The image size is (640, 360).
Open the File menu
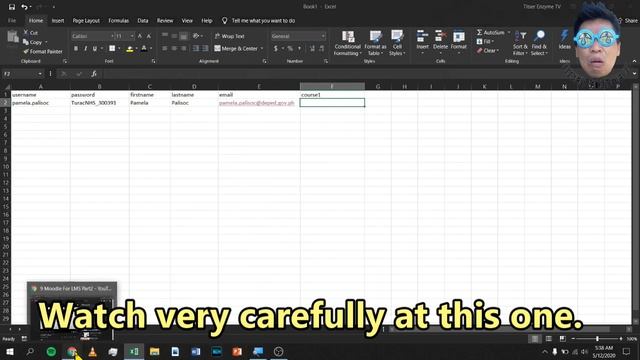tap(12, 20)
